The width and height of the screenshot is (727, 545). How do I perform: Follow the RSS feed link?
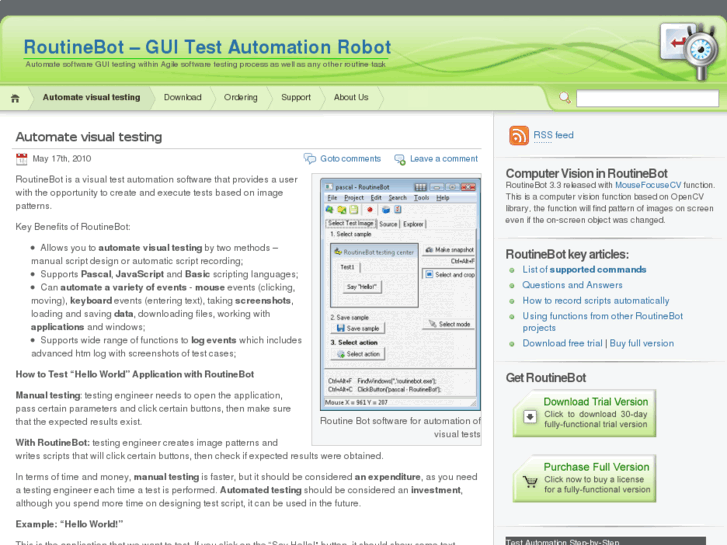[553, 135]
